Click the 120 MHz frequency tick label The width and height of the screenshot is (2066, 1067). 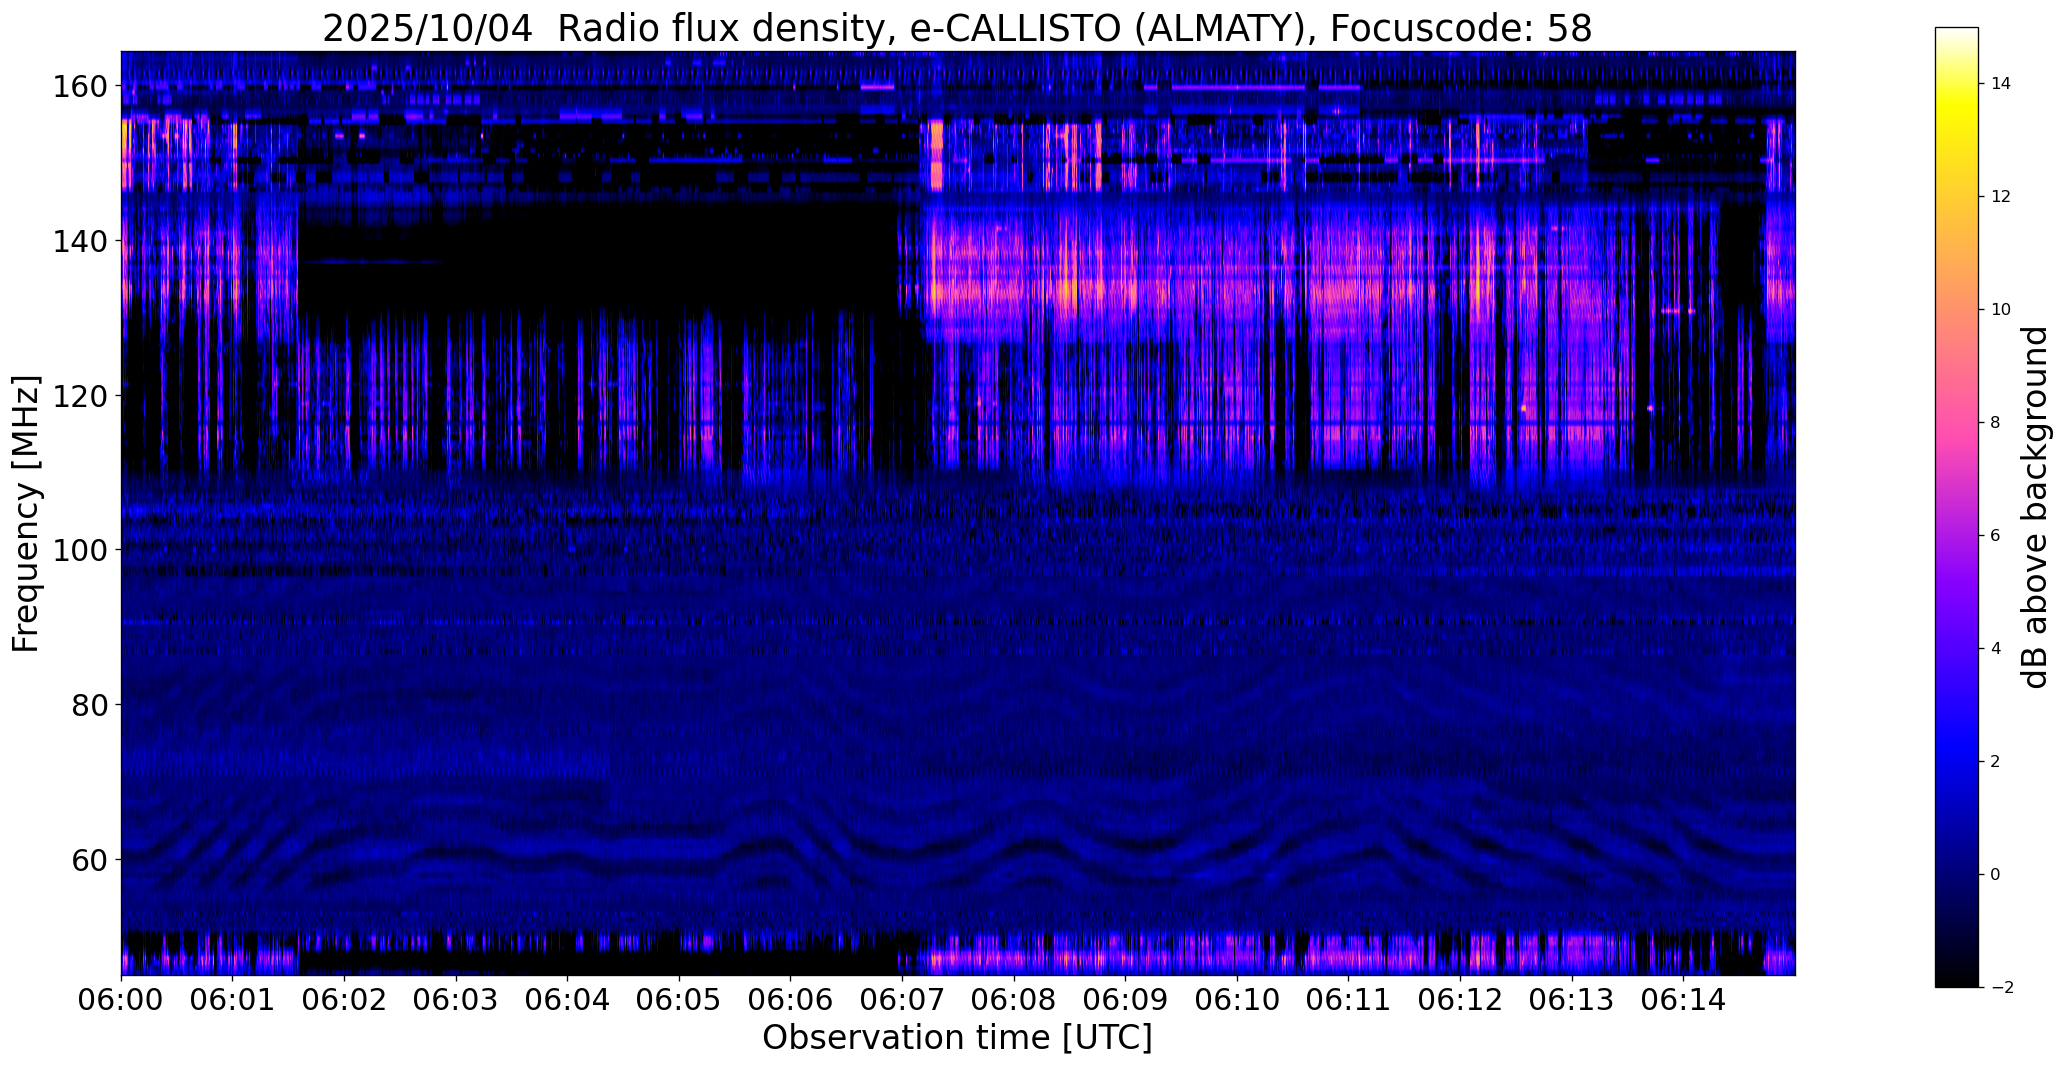click(79, 396)
